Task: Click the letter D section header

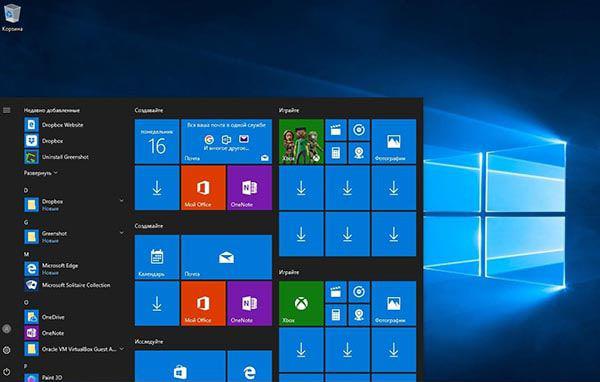Action: (26, 190)
